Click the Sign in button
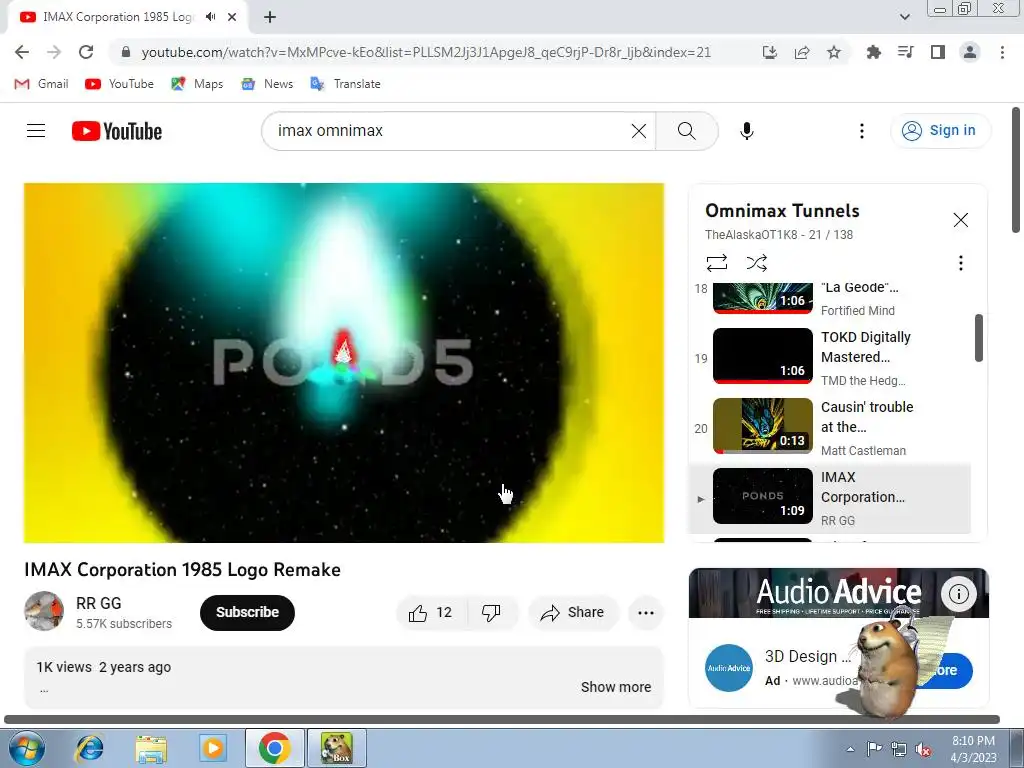 940,131
